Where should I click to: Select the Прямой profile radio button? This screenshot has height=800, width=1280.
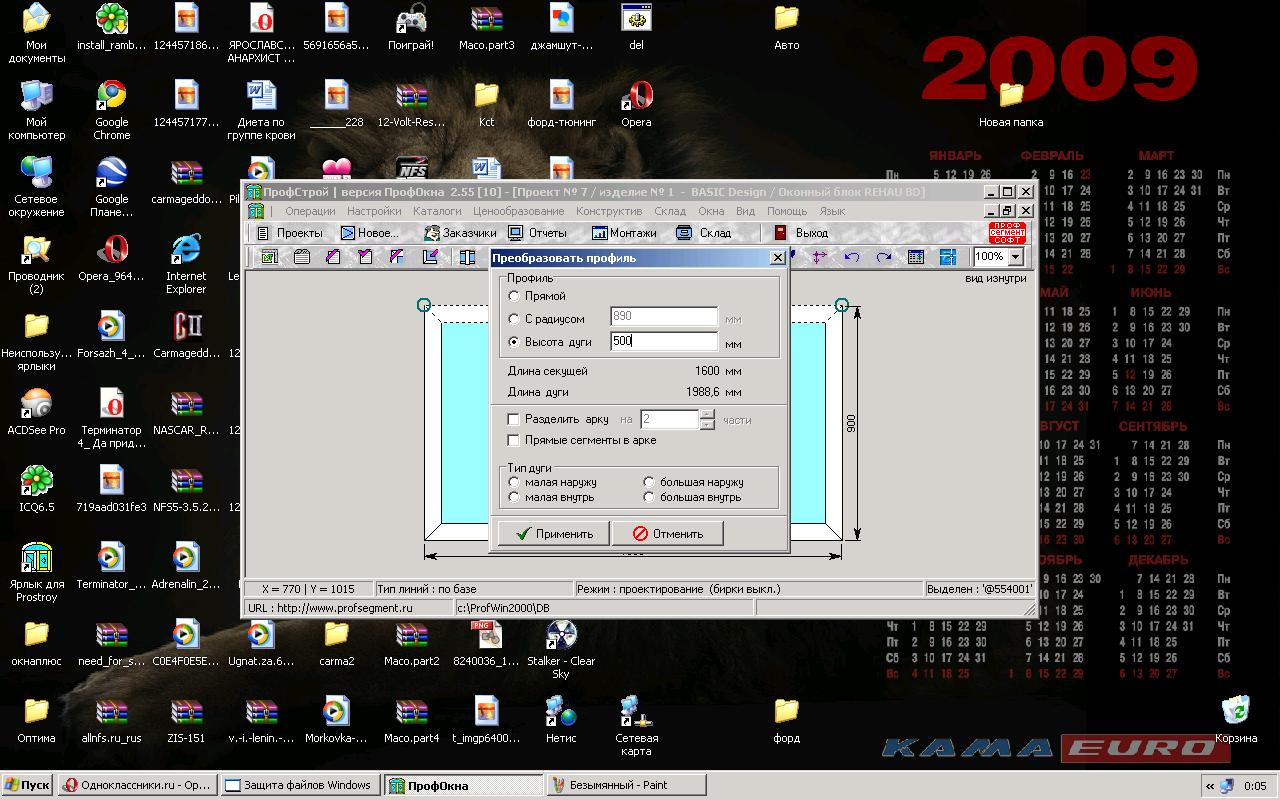tap(514, 296)
